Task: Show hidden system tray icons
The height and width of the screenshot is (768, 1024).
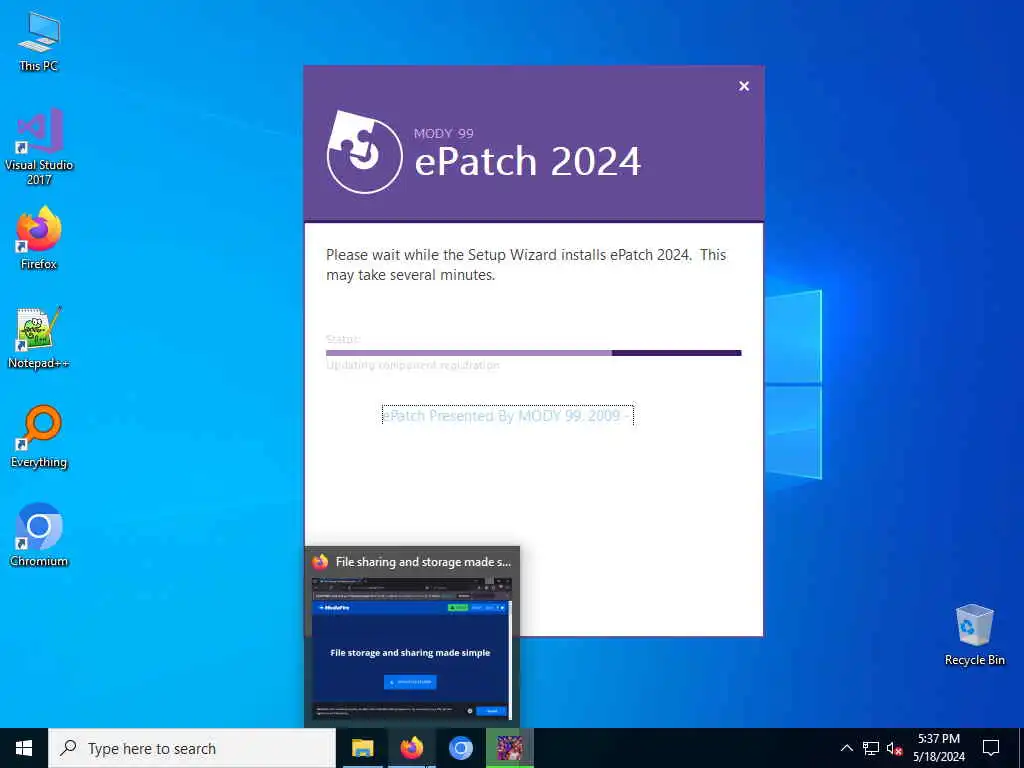Action: coord(846,748)
